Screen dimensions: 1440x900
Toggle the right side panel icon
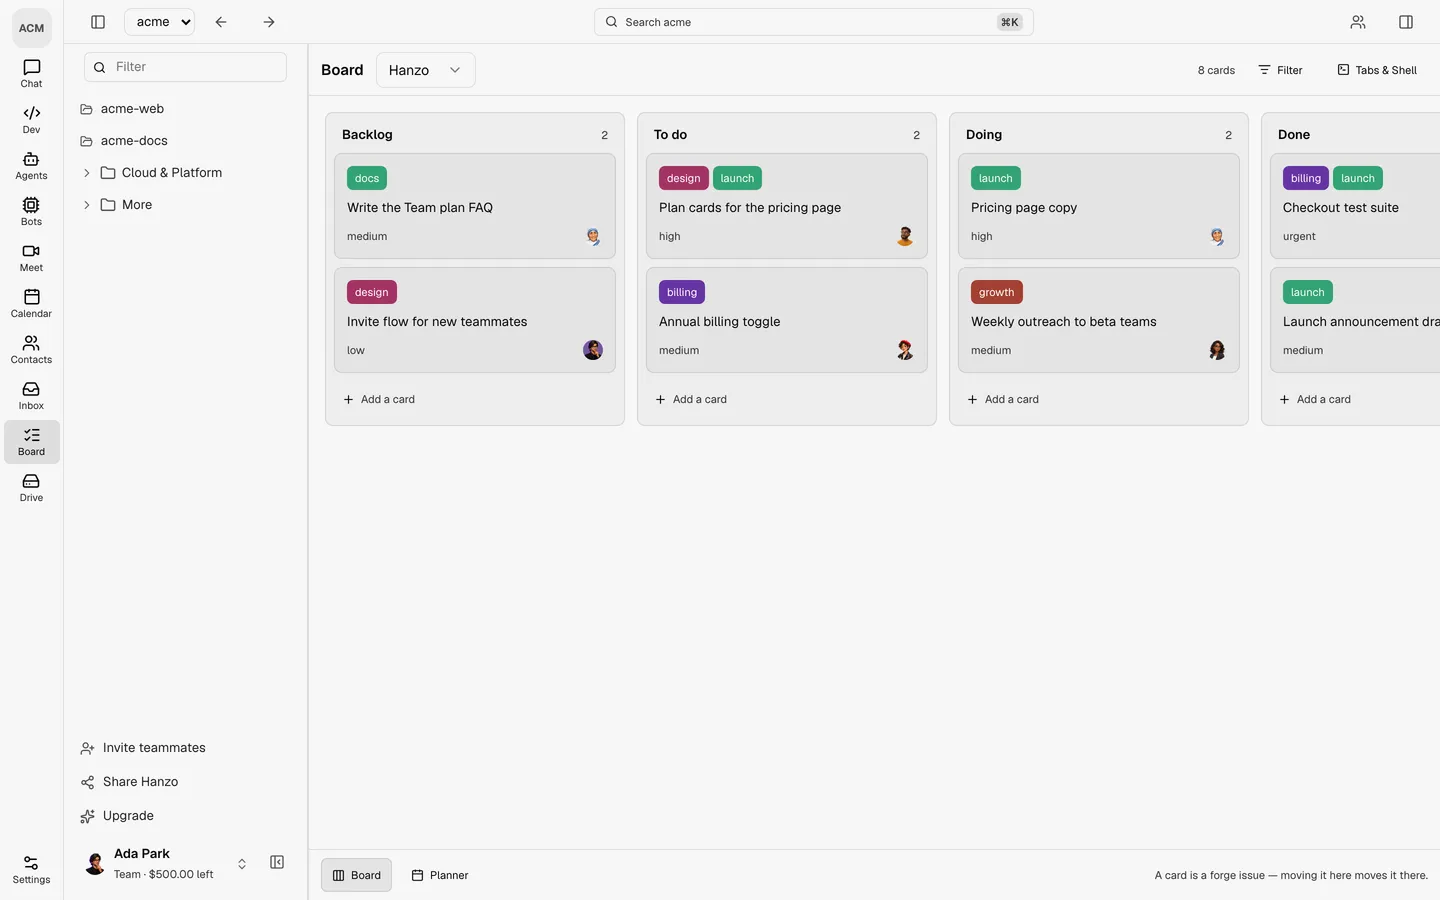tap(1406, 22)
